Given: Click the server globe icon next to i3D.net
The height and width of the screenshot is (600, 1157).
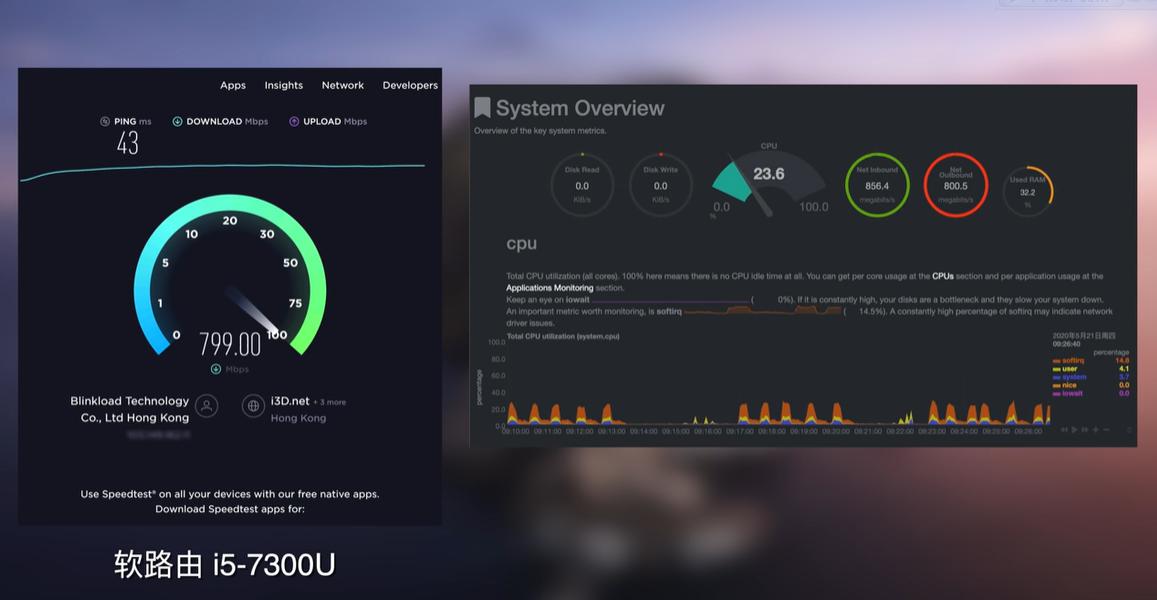Looking at the screenshot, I should point(252,406).
